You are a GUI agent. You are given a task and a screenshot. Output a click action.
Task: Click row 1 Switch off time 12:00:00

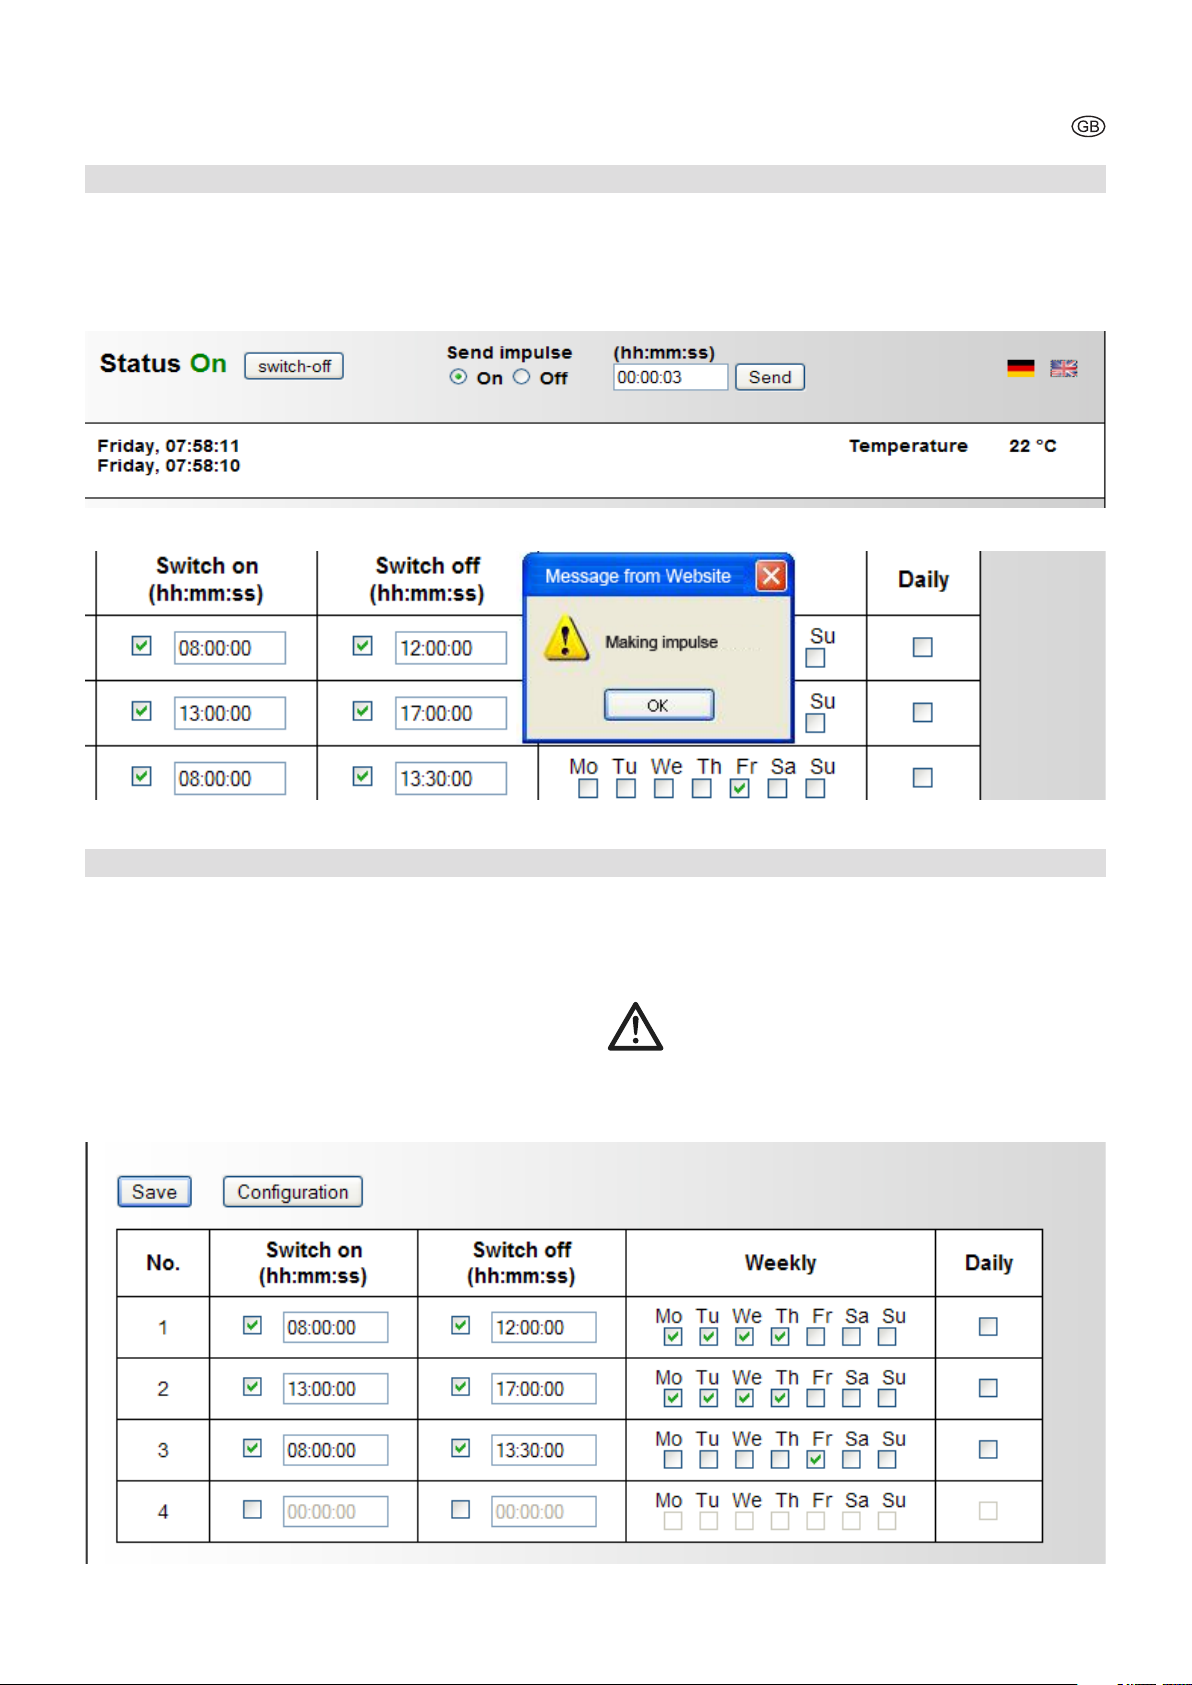coord(544,1327)
